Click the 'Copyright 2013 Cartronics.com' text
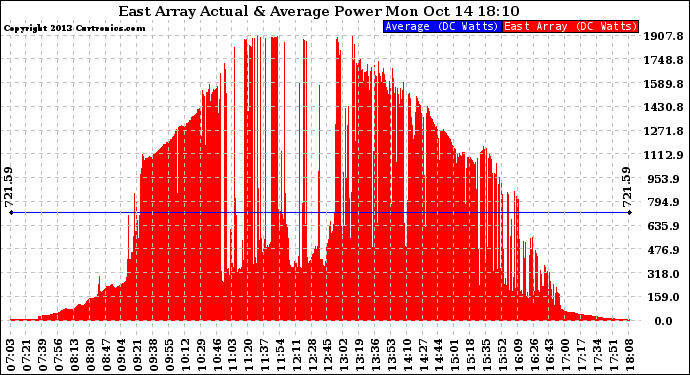Viewport: 690px width, 375px height. tap(74, 28)
